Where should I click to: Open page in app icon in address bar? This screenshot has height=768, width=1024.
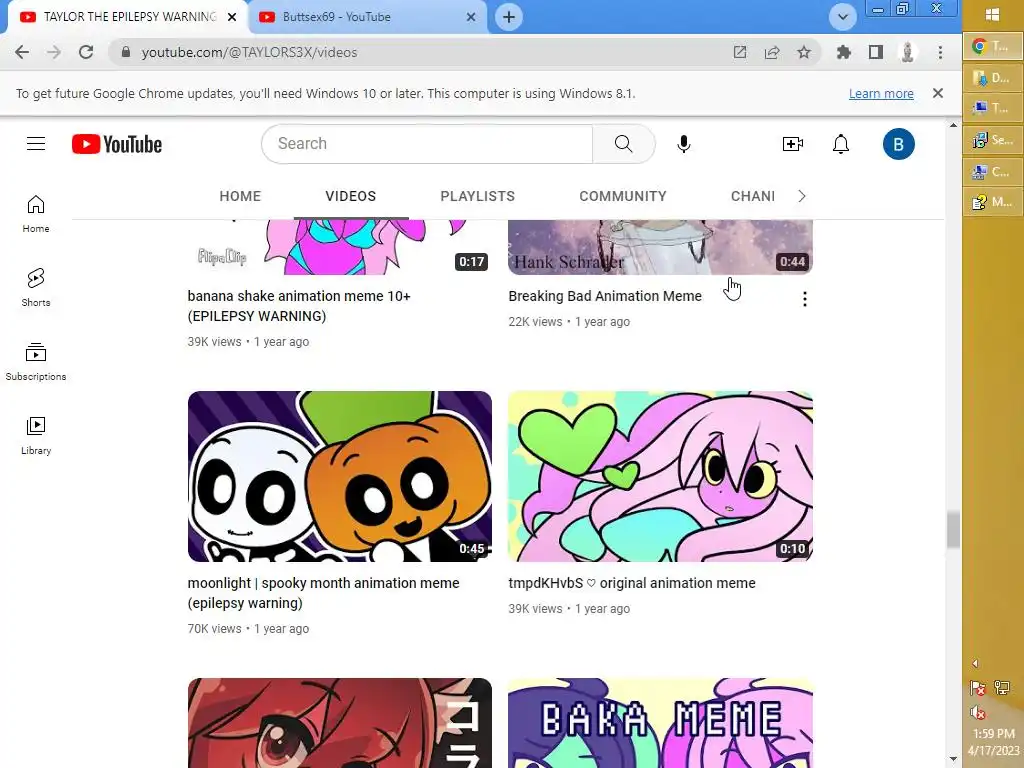pos(740,52)
